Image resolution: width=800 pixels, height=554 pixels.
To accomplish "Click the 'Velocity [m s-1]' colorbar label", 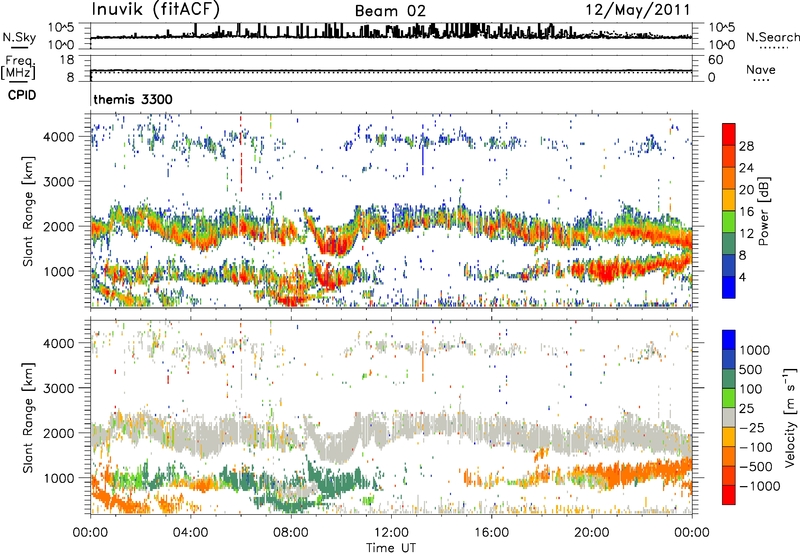I will pyautogui.click(x=790, y=417).
